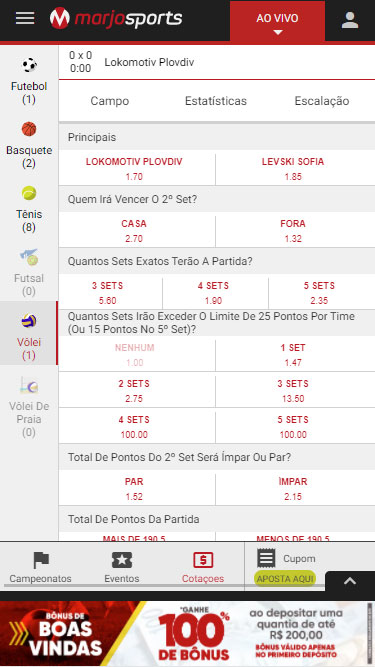Open the Boas Vindas bonus banner

(188, 634)
